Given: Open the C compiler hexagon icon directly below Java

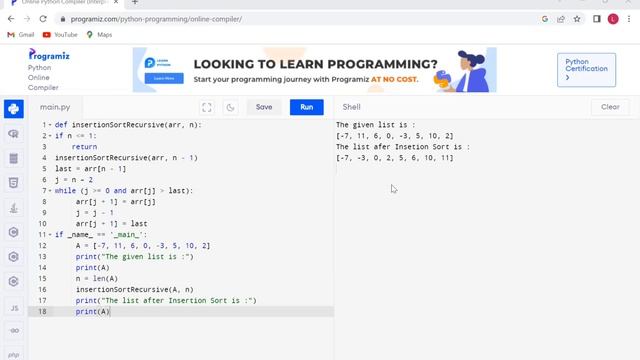Looking at the screenshot, I should tap(13, 232).
